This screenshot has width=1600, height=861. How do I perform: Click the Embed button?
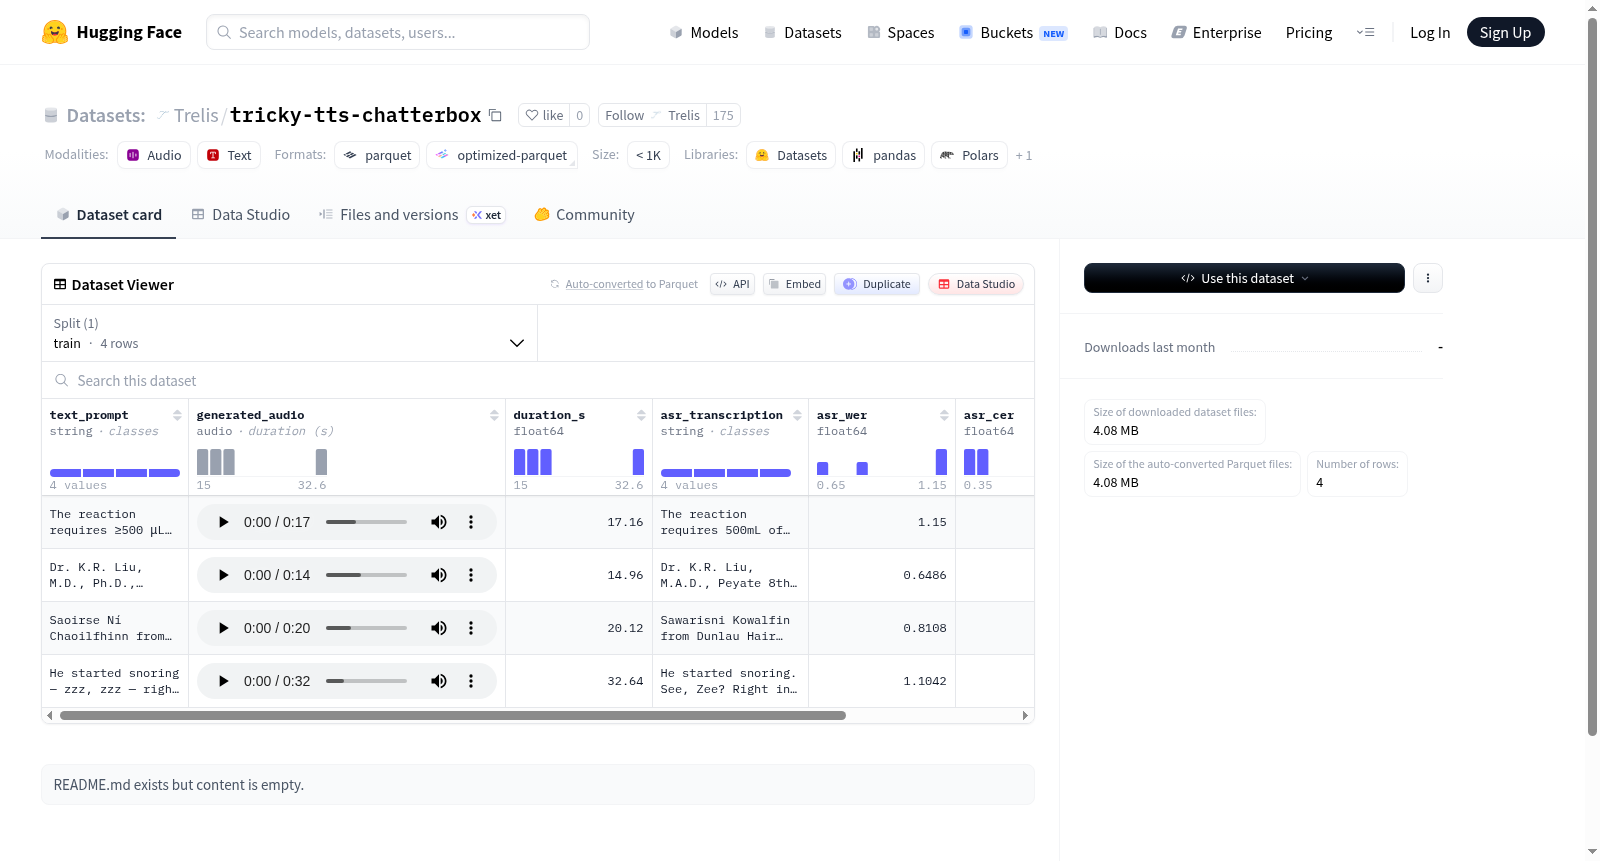(795, 284)
